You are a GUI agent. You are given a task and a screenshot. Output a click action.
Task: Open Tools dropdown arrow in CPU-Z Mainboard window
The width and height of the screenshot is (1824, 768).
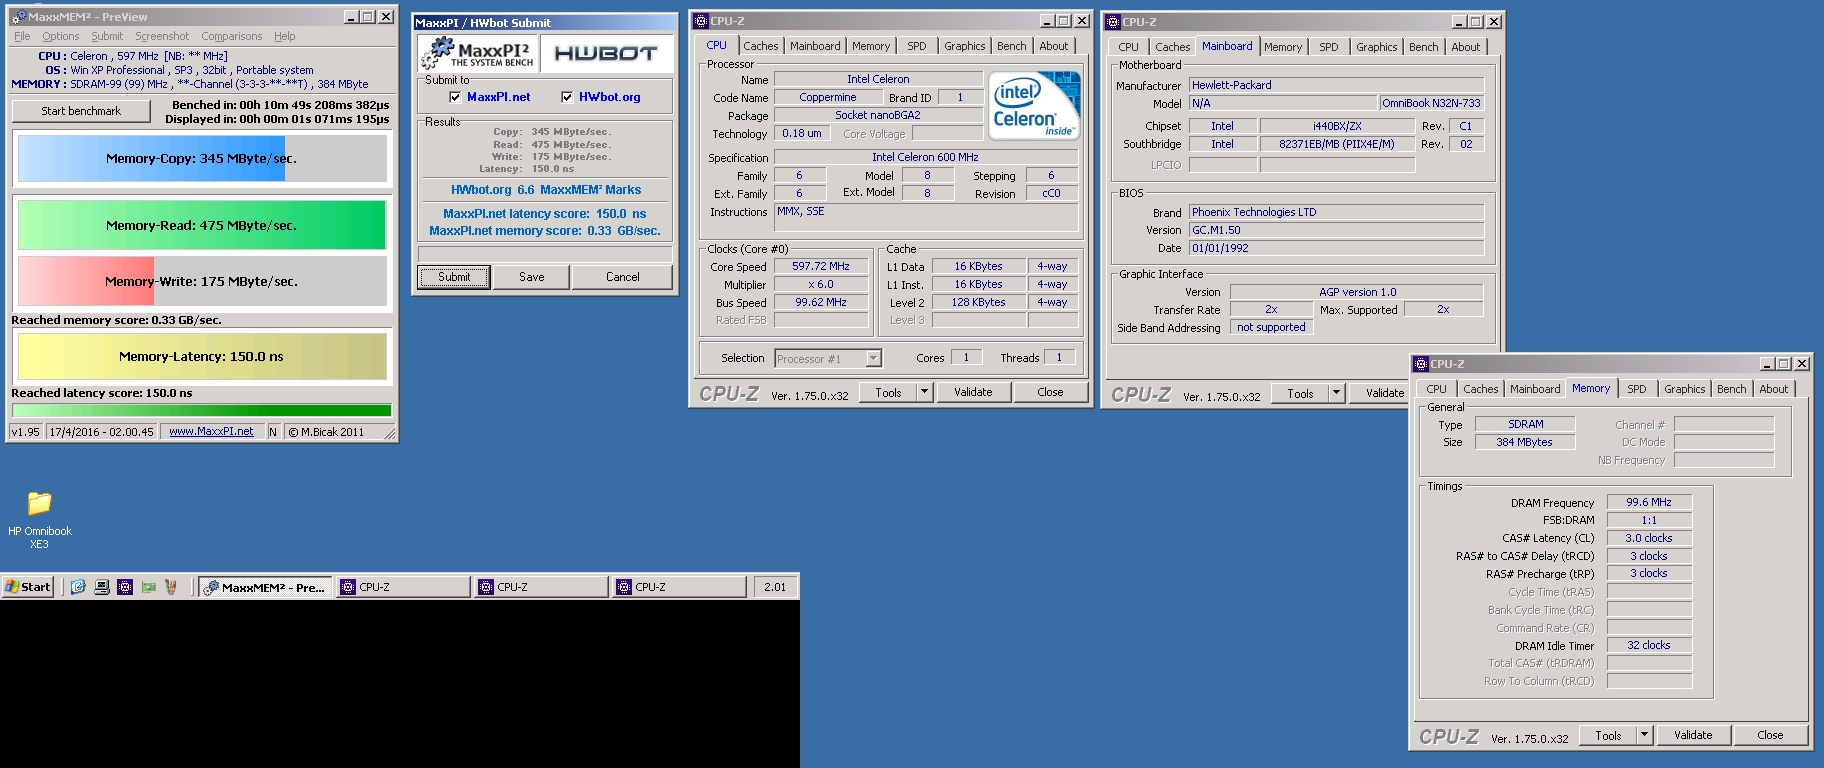click(x=1336, y=394)
